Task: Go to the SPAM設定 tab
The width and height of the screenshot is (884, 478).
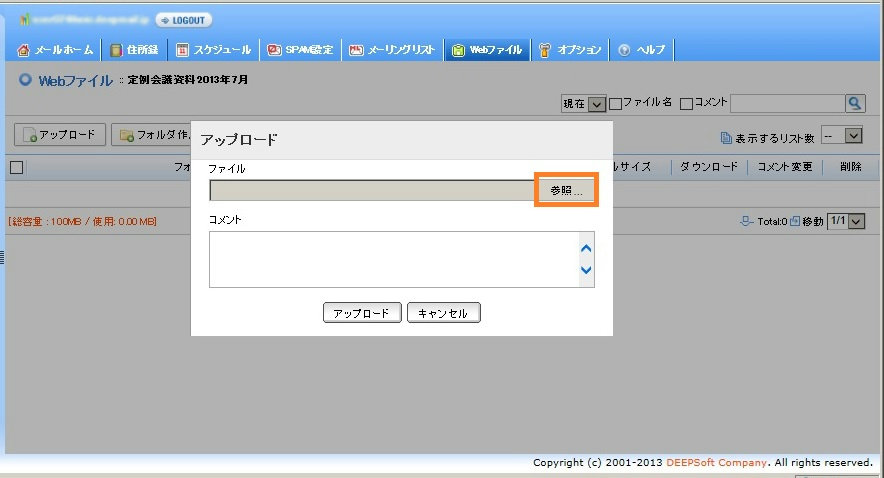Action: 301,50
